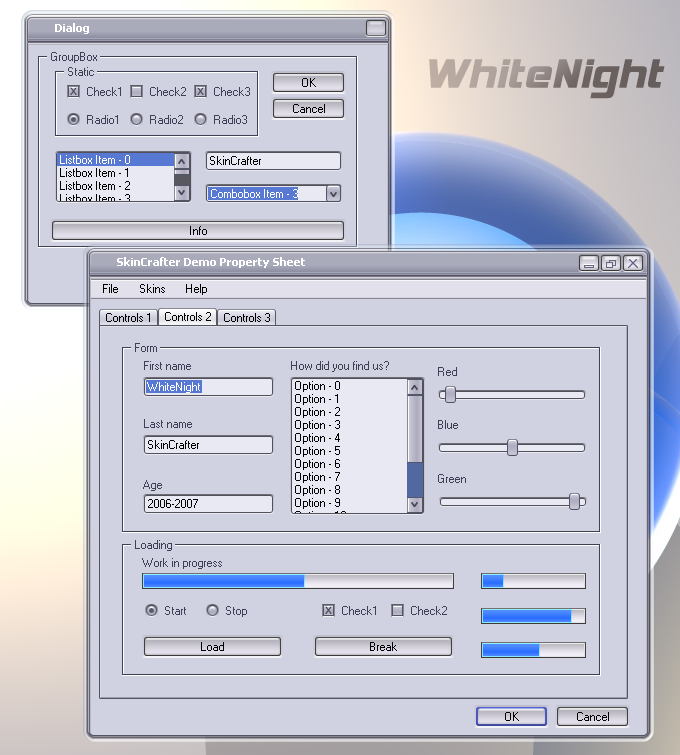Click the Break button
This screenshot has width=680, height=755.
(x=383, y=647)
